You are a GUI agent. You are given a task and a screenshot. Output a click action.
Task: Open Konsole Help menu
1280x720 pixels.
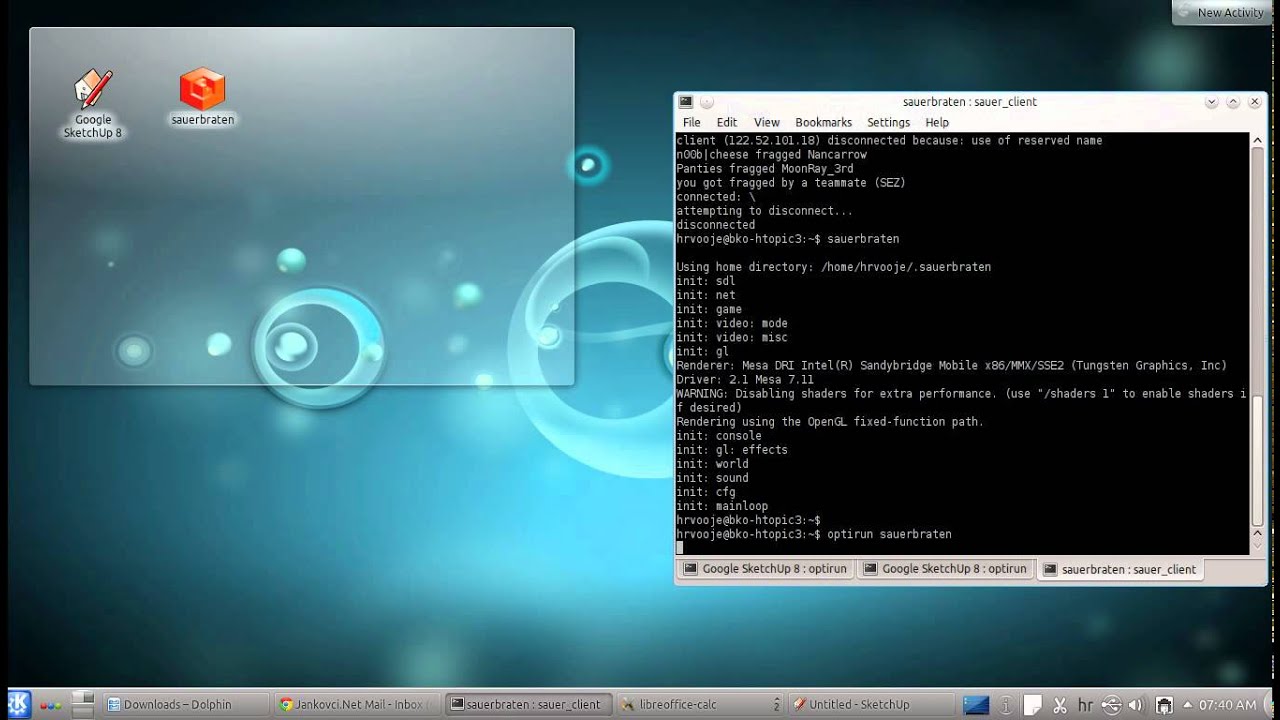(937, 122)
